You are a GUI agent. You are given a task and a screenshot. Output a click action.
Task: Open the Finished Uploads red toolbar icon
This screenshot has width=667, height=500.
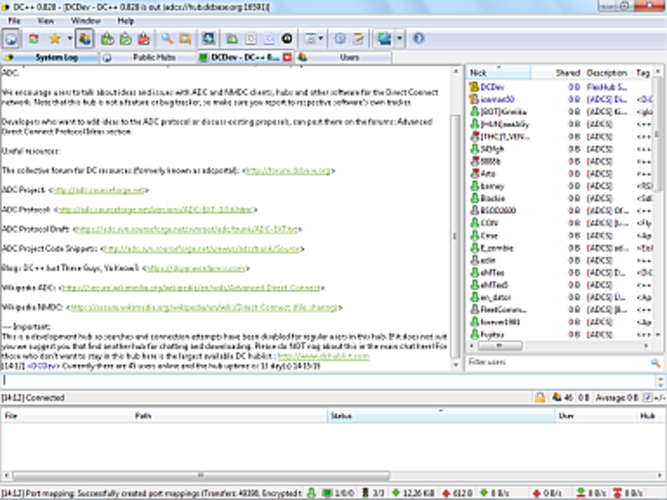pyautogui.click(x=144, y=39)
